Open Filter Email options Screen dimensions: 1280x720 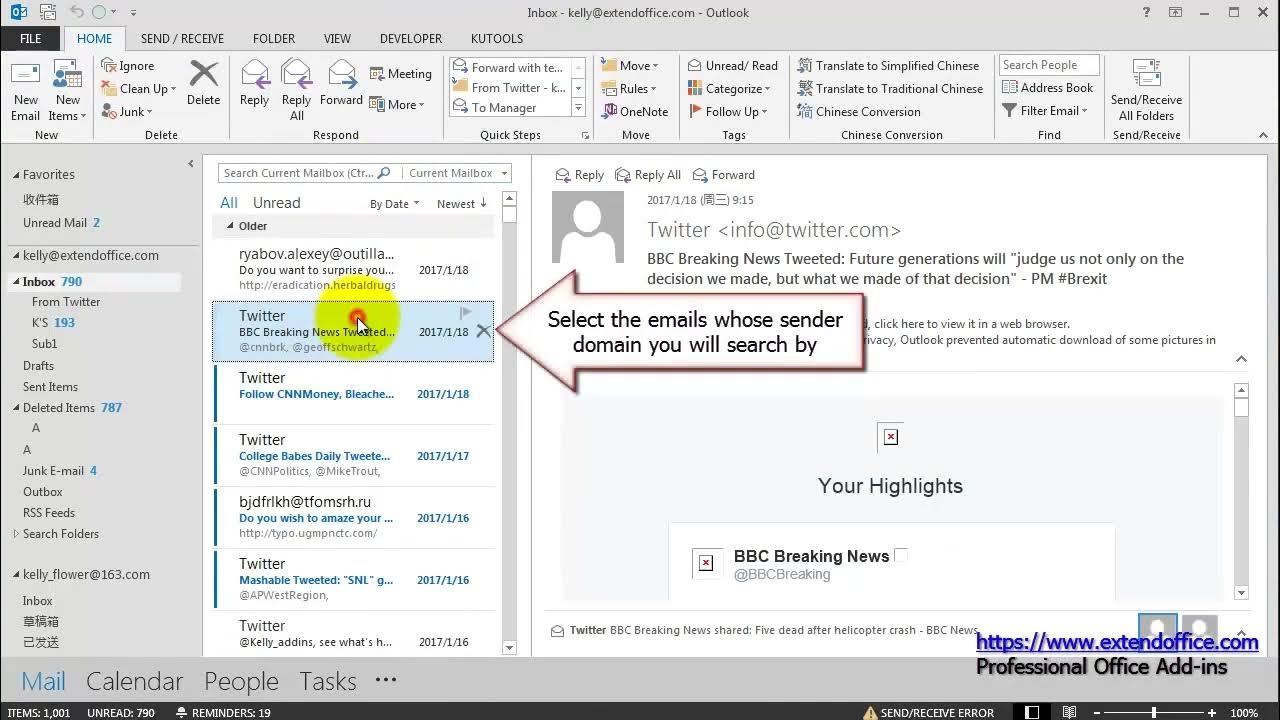tap(1044, 111)
